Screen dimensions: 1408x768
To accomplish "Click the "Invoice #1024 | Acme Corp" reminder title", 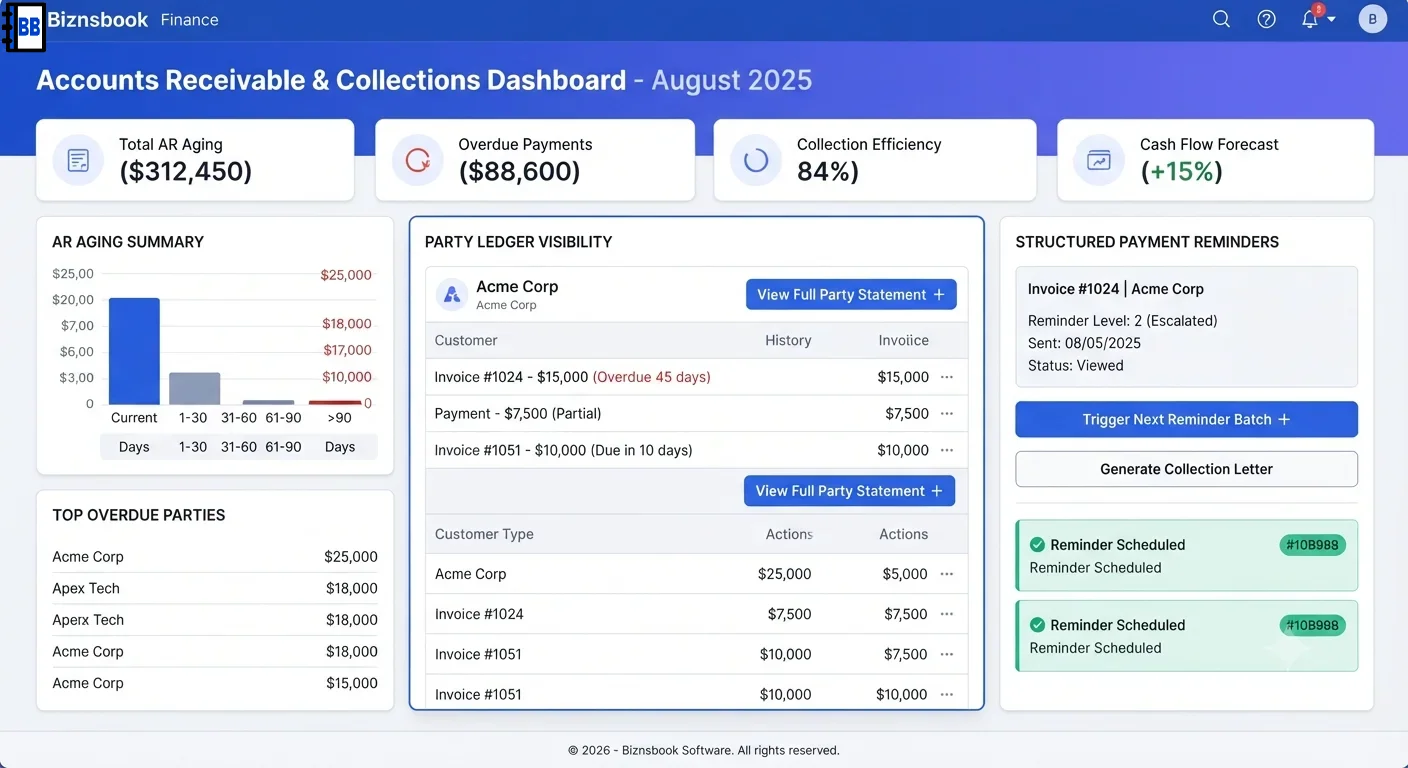I will tap(1116, 289).
